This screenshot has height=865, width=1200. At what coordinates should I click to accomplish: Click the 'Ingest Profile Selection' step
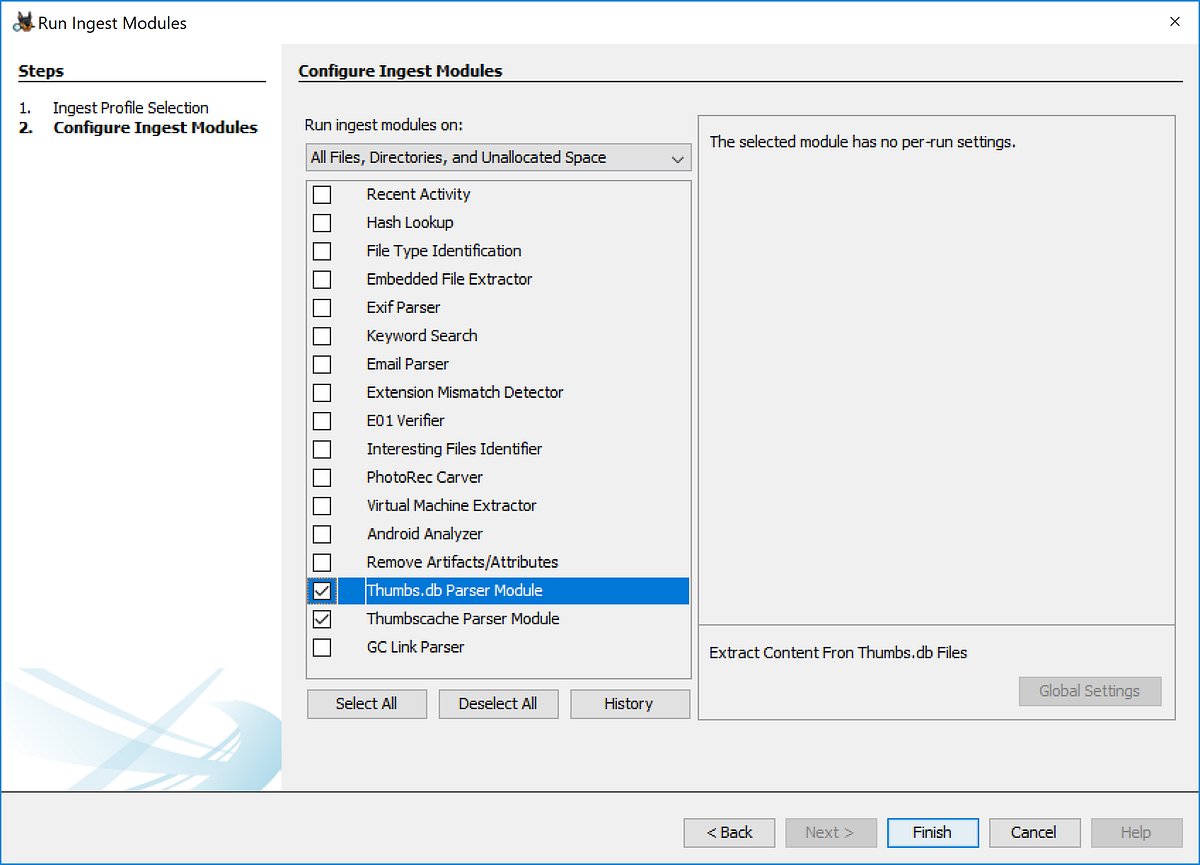click(131, 108)
